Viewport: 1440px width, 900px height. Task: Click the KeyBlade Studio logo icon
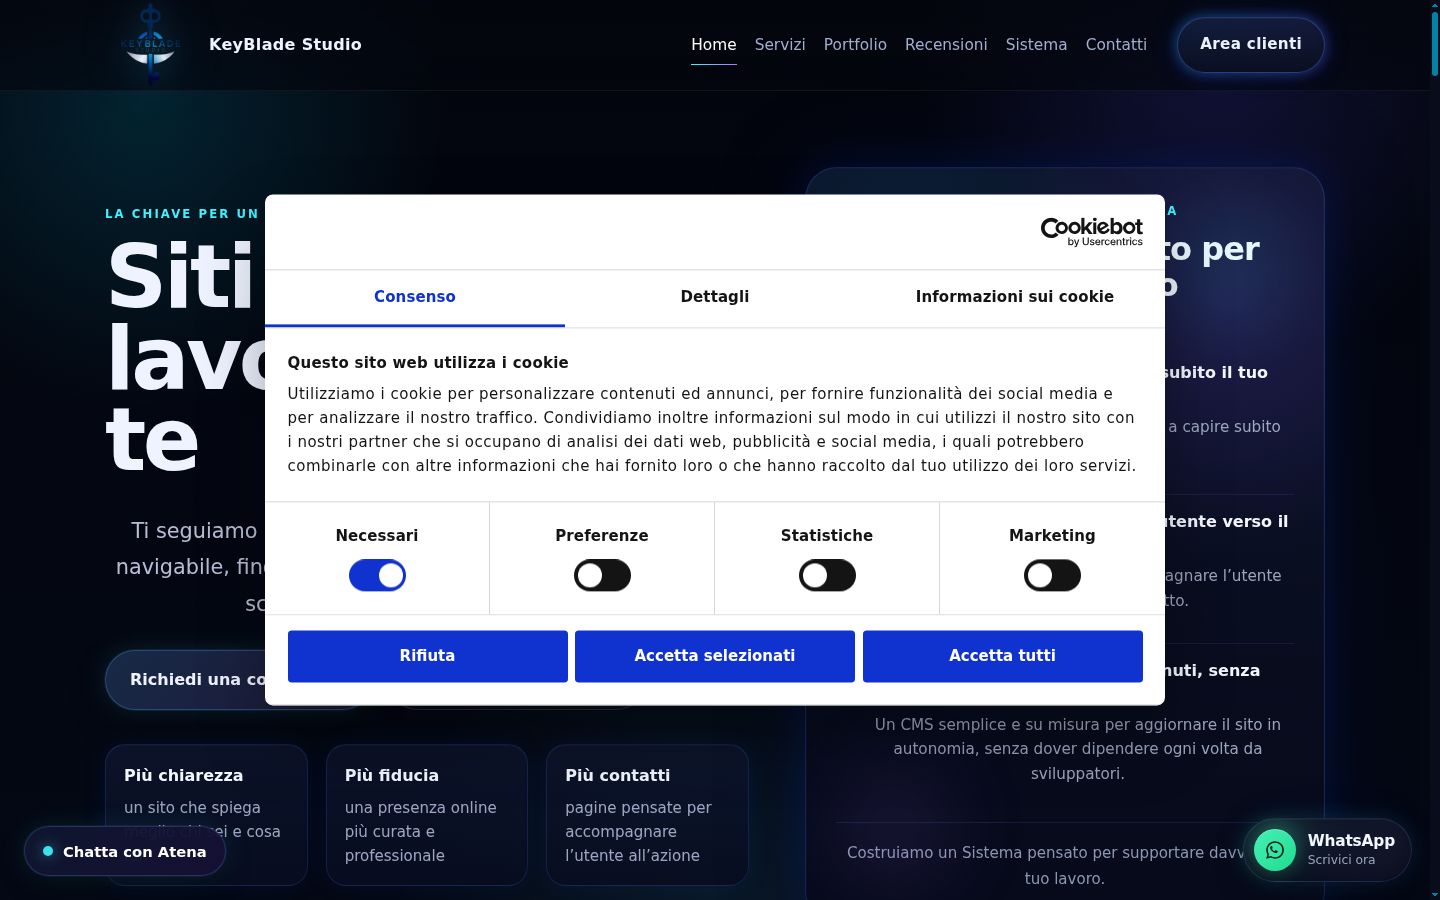click(151, 44)
